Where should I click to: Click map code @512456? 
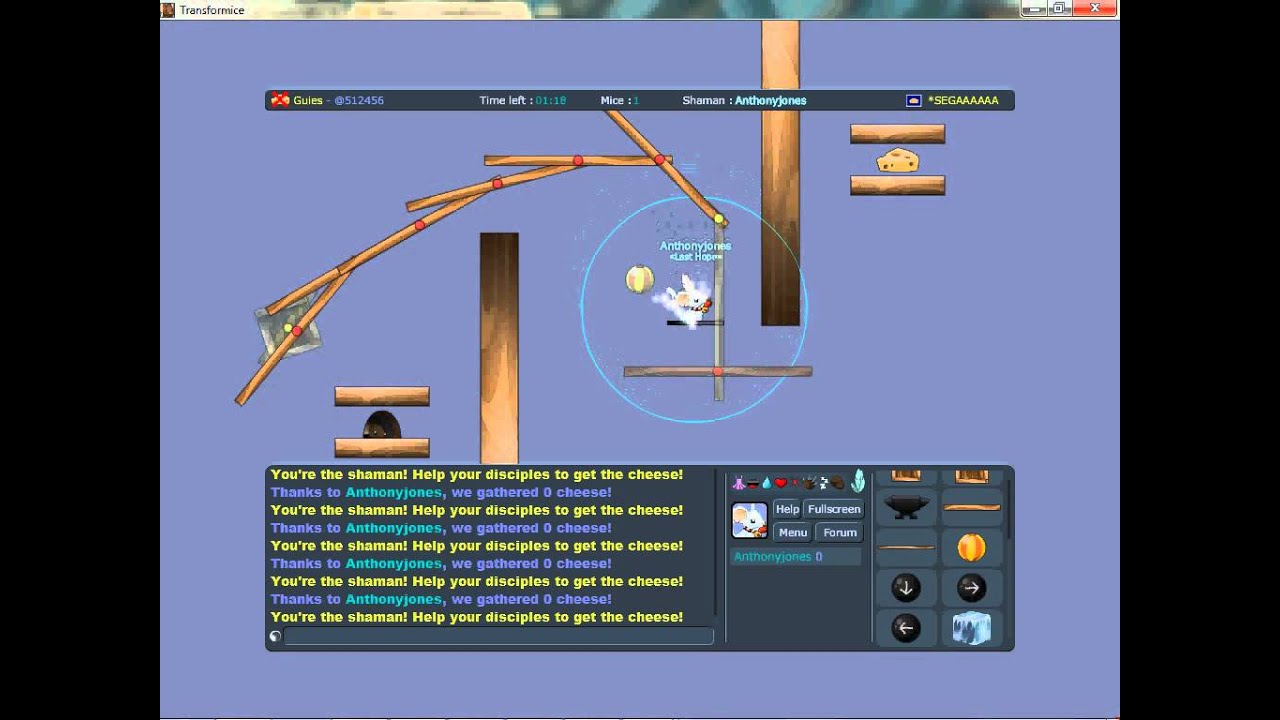tap(359, 100)
